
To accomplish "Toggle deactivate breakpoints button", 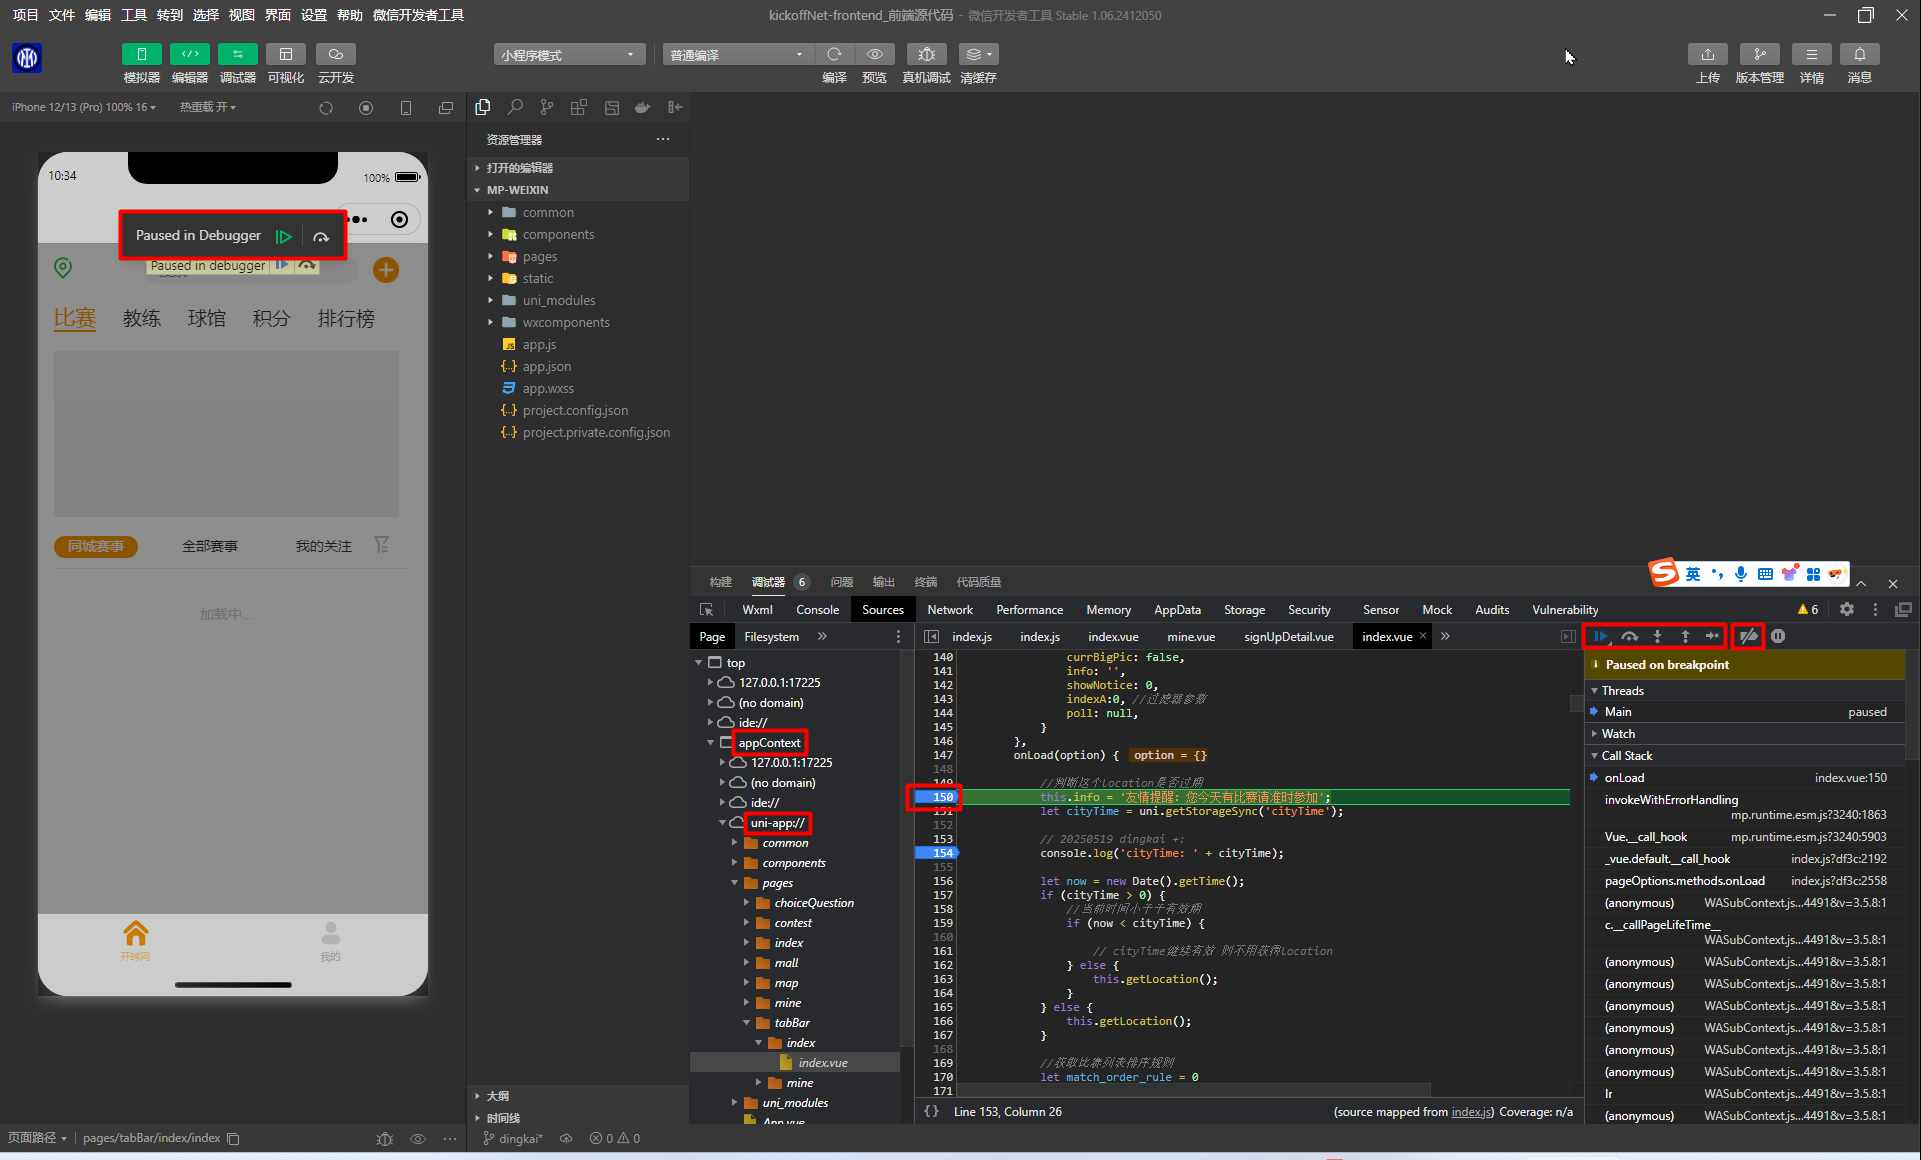I will point(1748,636).
